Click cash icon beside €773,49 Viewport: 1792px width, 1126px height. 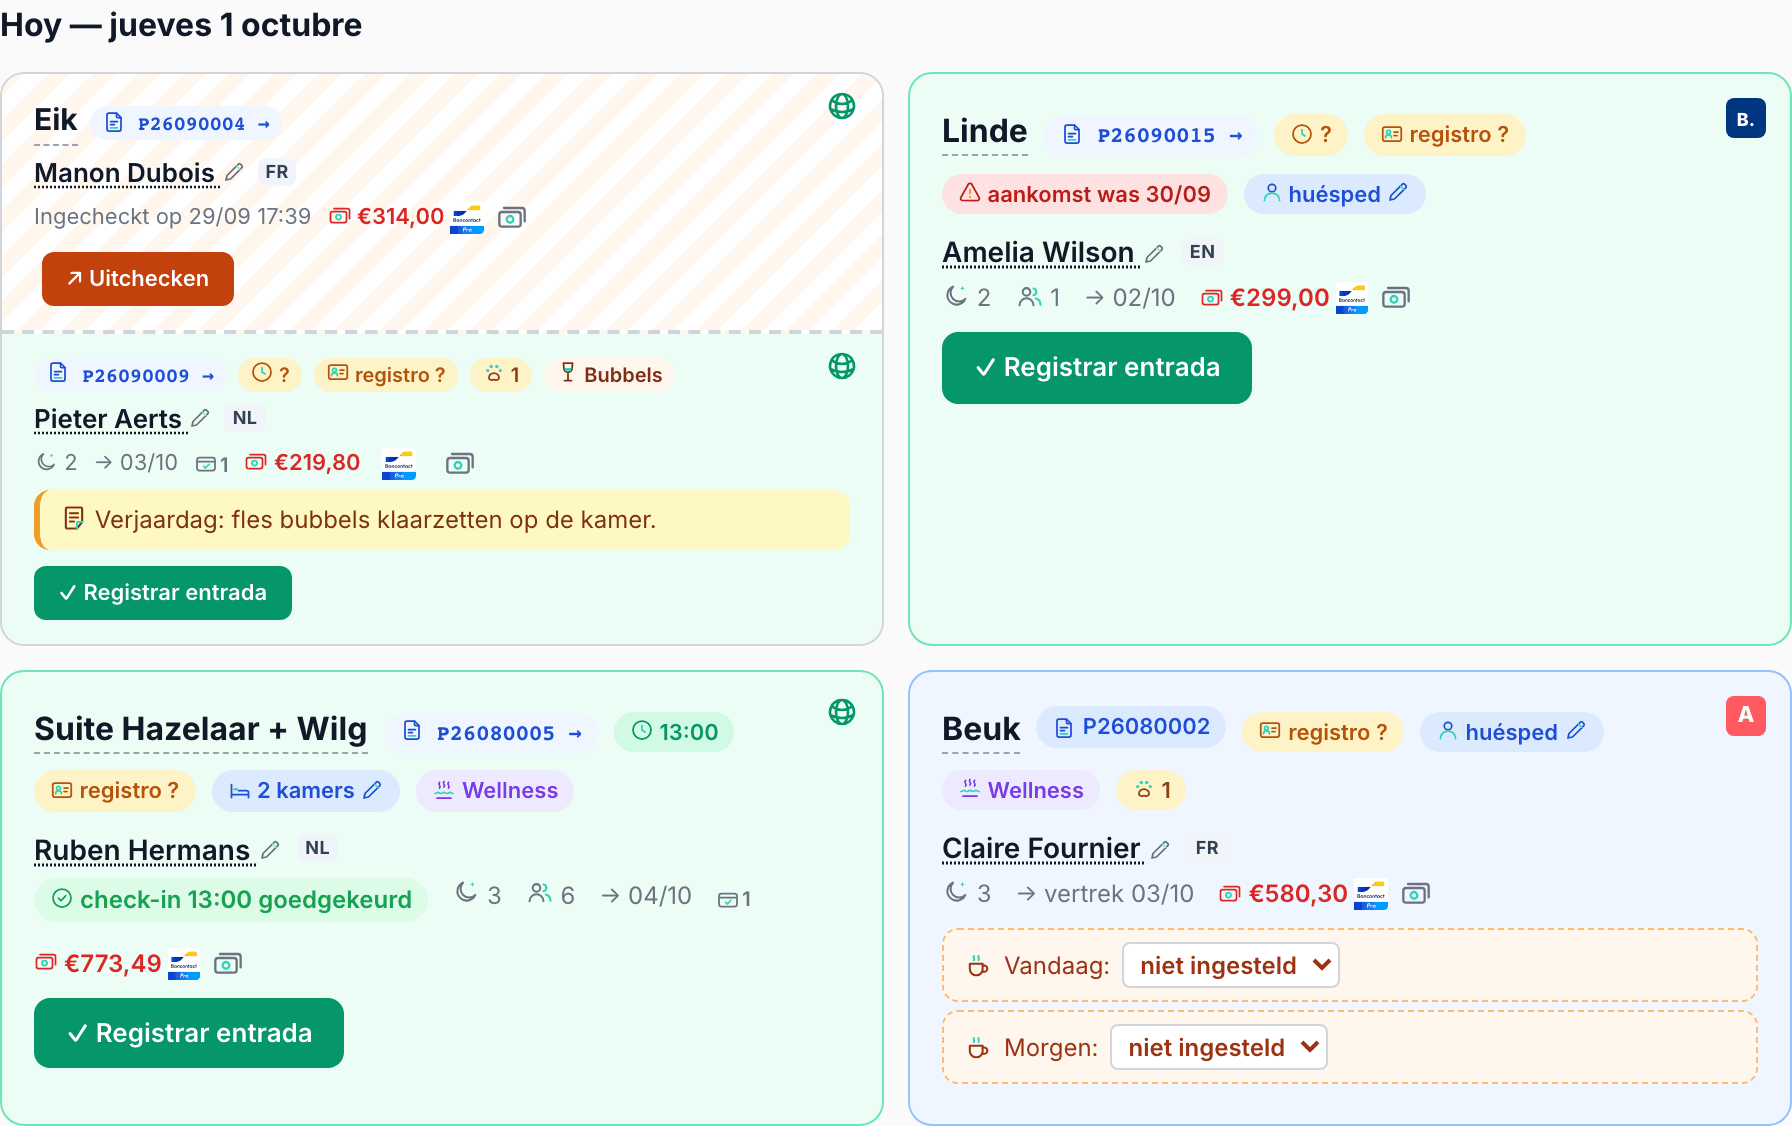[228, 964]
